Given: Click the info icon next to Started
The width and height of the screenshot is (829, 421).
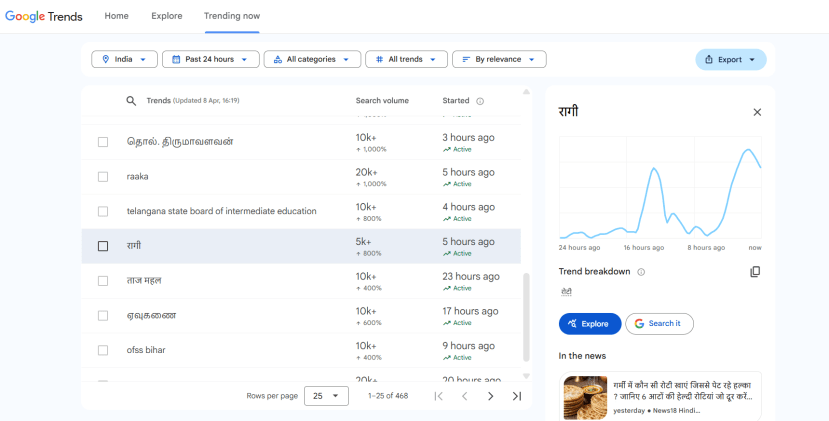Looking at the screenshot, I should [x=480, y=101].
